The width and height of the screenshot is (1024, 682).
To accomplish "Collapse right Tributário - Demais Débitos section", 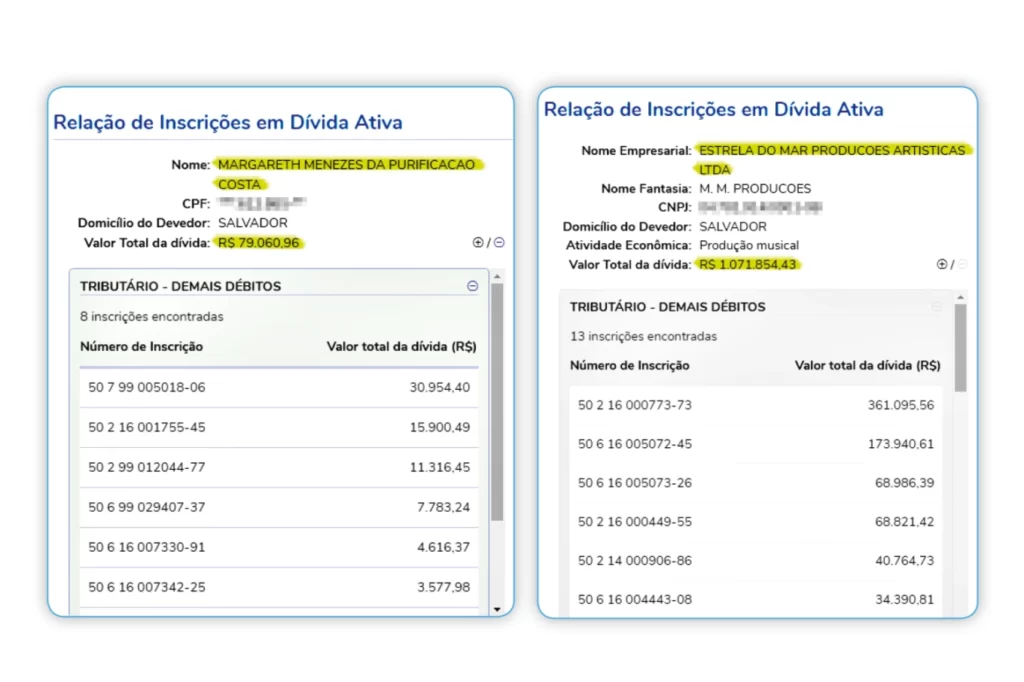I will pos(936,307).
